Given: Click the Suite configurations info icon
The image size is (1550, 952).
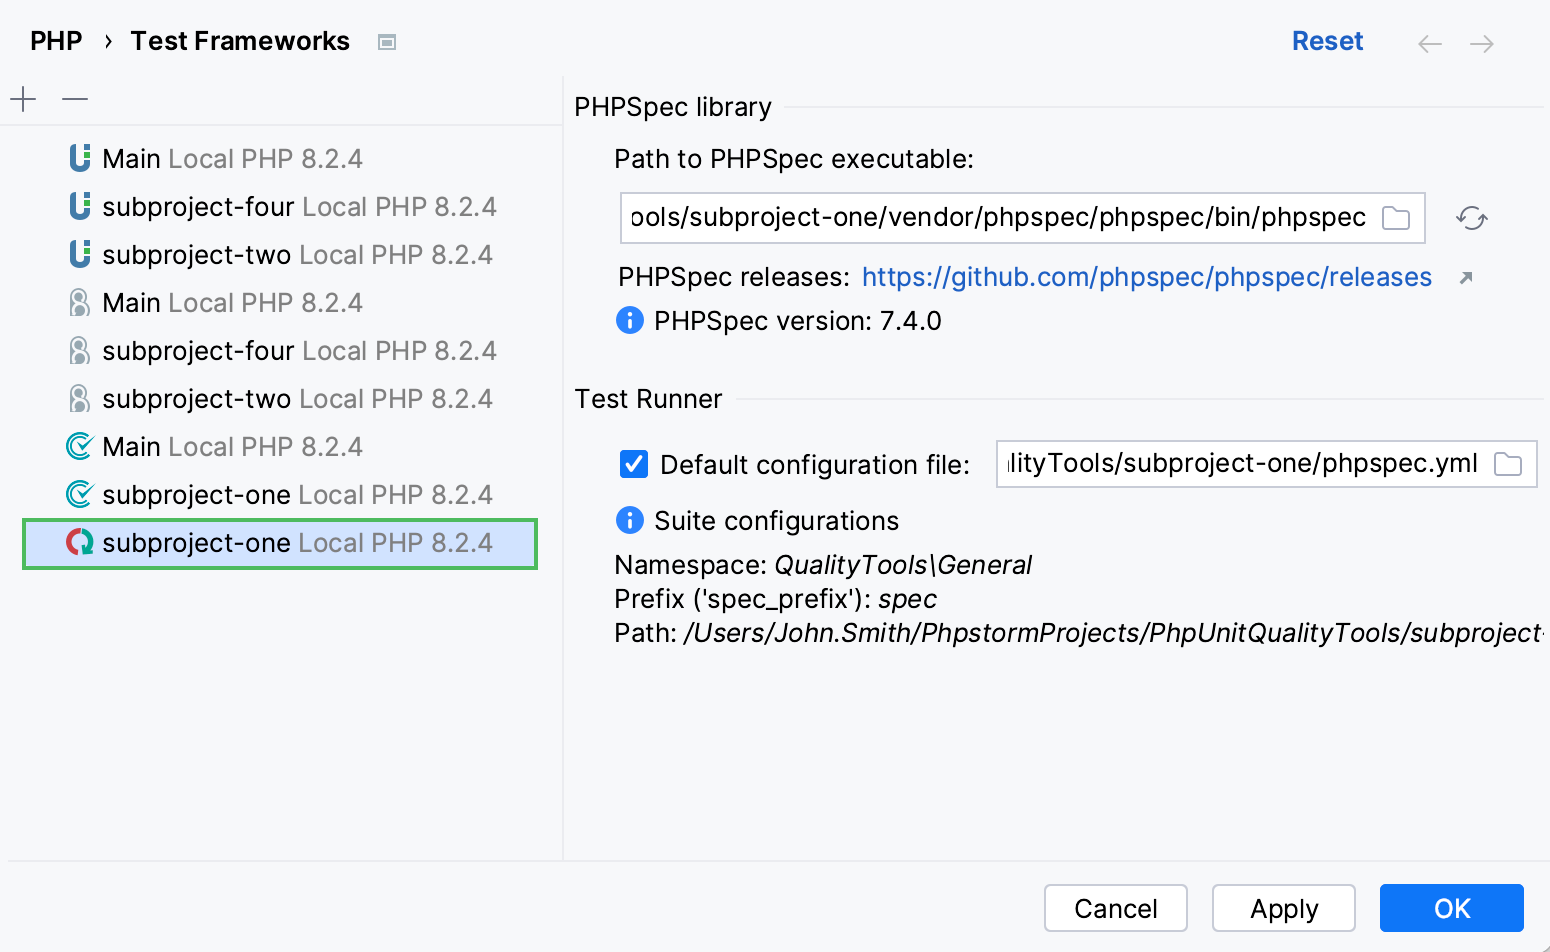Looking at the screenshot, I should [629, 520].
